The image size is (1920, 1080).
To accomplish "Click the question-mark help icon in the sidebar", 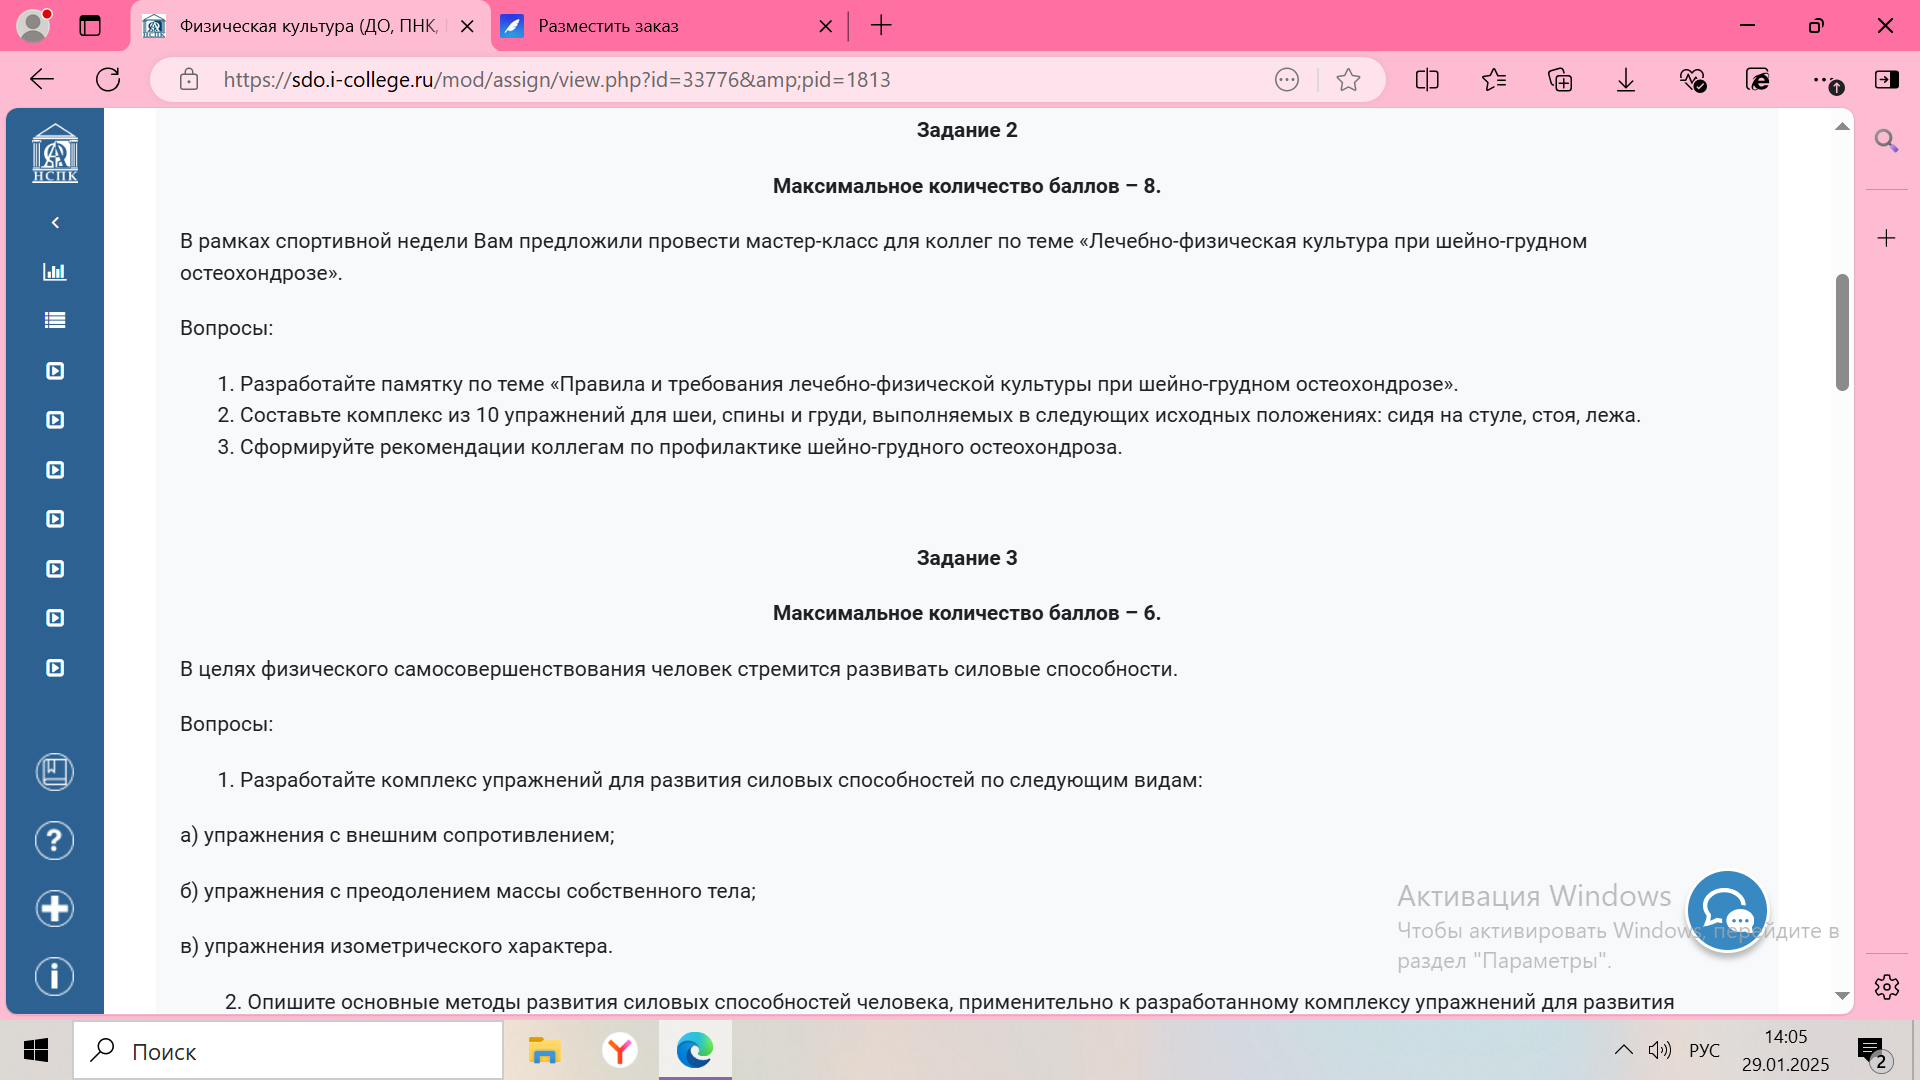I will coord(55,841).
